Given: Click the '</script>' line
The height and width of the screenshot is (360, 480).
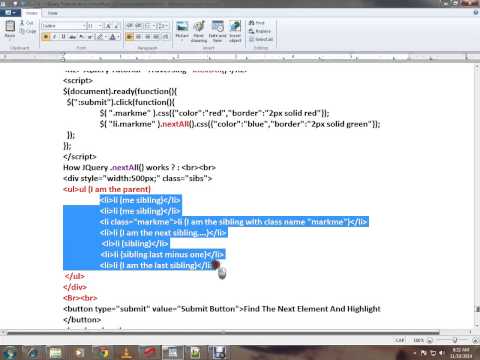Looking at the screenshot, I should 80,156.
